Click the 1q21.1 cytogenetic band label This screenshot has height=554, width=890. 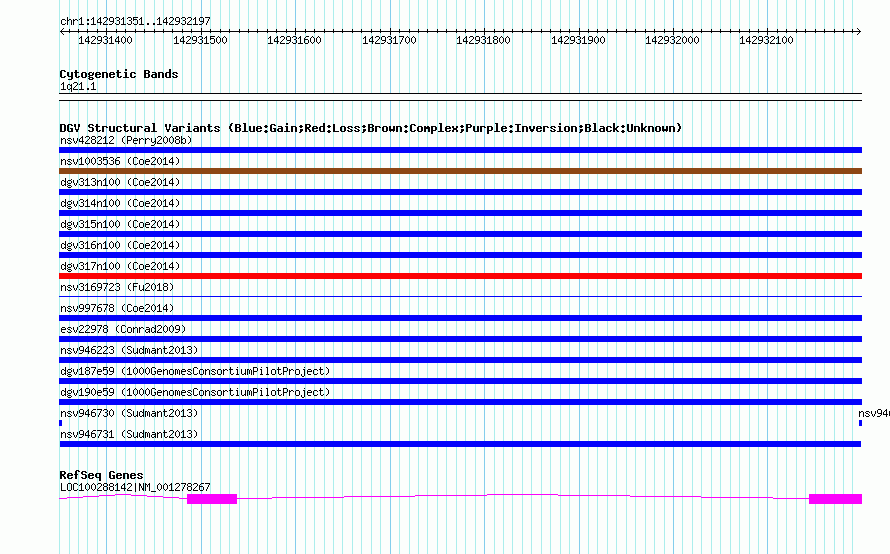click(78, 86)
